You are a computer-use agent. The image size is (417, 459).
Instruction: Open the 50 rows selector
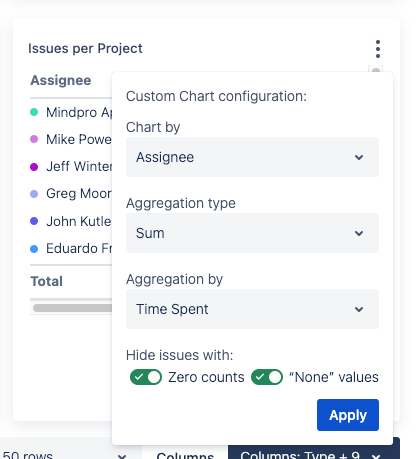[x=65, y=455]
